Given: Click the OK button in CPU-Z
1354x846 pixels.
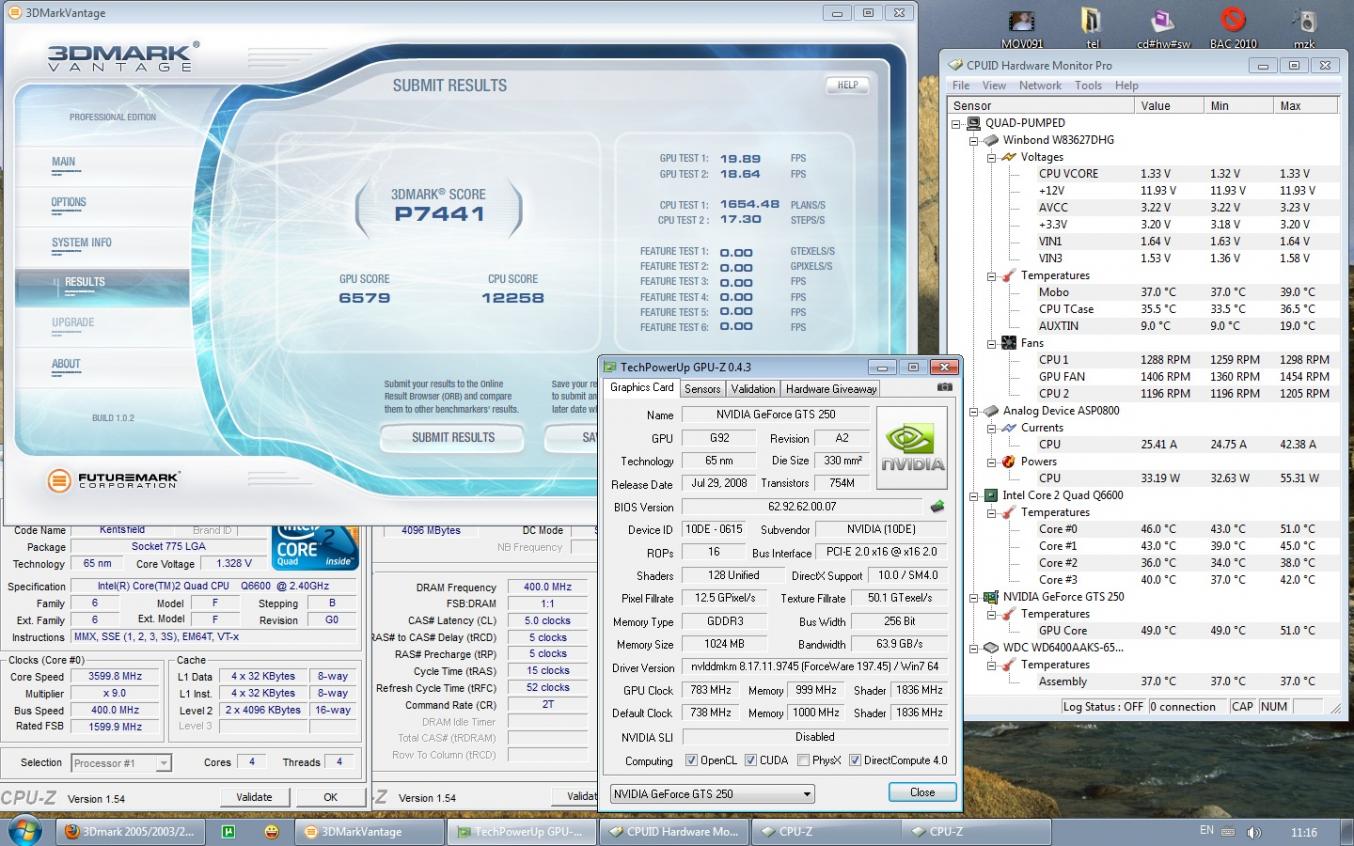Looking at the screenshot, I should 330,797.
